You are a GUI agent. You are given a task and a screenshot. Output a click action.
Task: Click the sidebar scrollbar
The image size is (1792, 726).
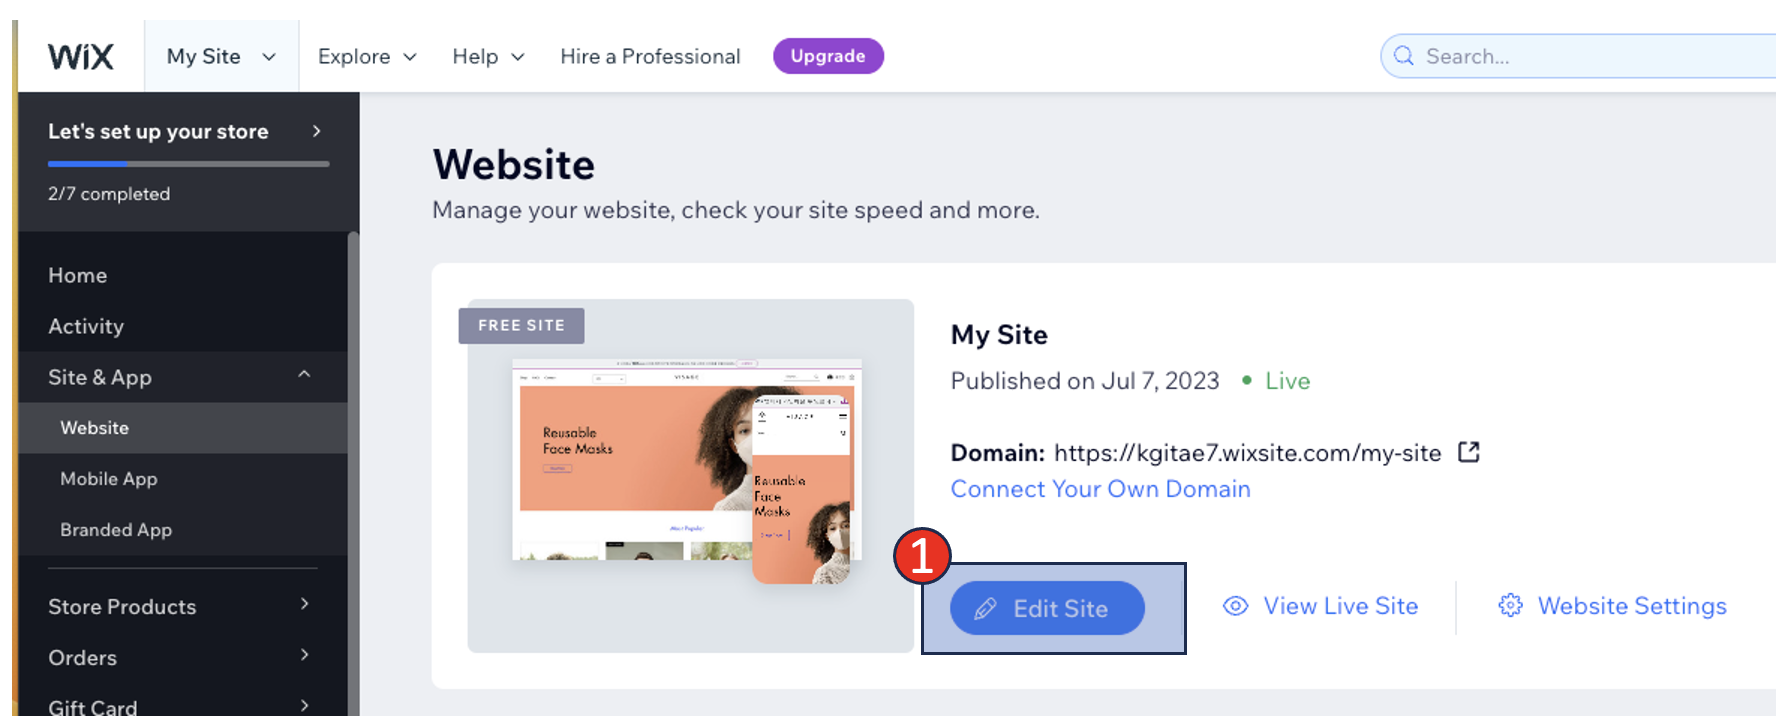353,474
